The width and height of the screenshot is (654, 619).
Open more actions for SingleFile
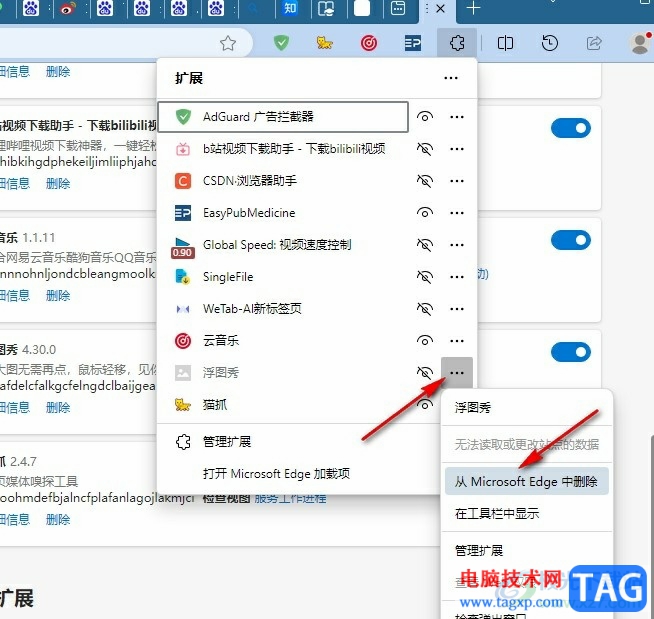(x=457, y=277)
